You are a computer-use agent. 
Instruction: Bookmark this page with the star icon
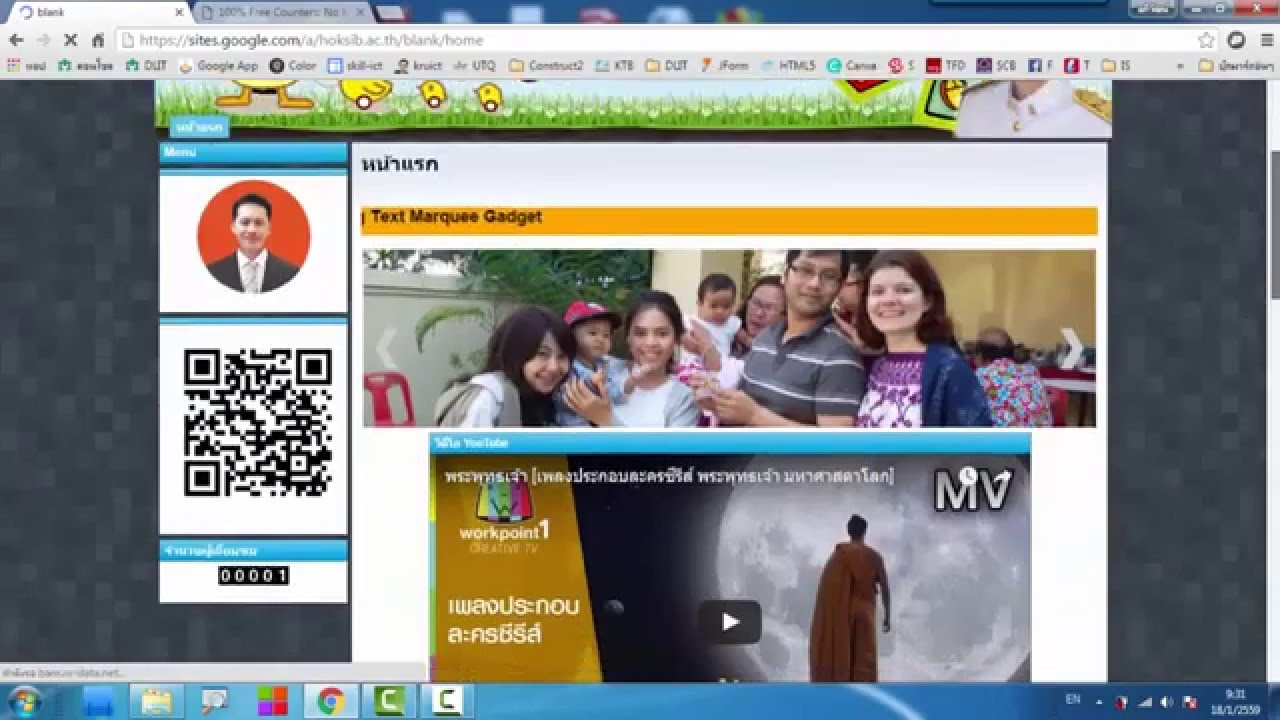pos(1207,40)
